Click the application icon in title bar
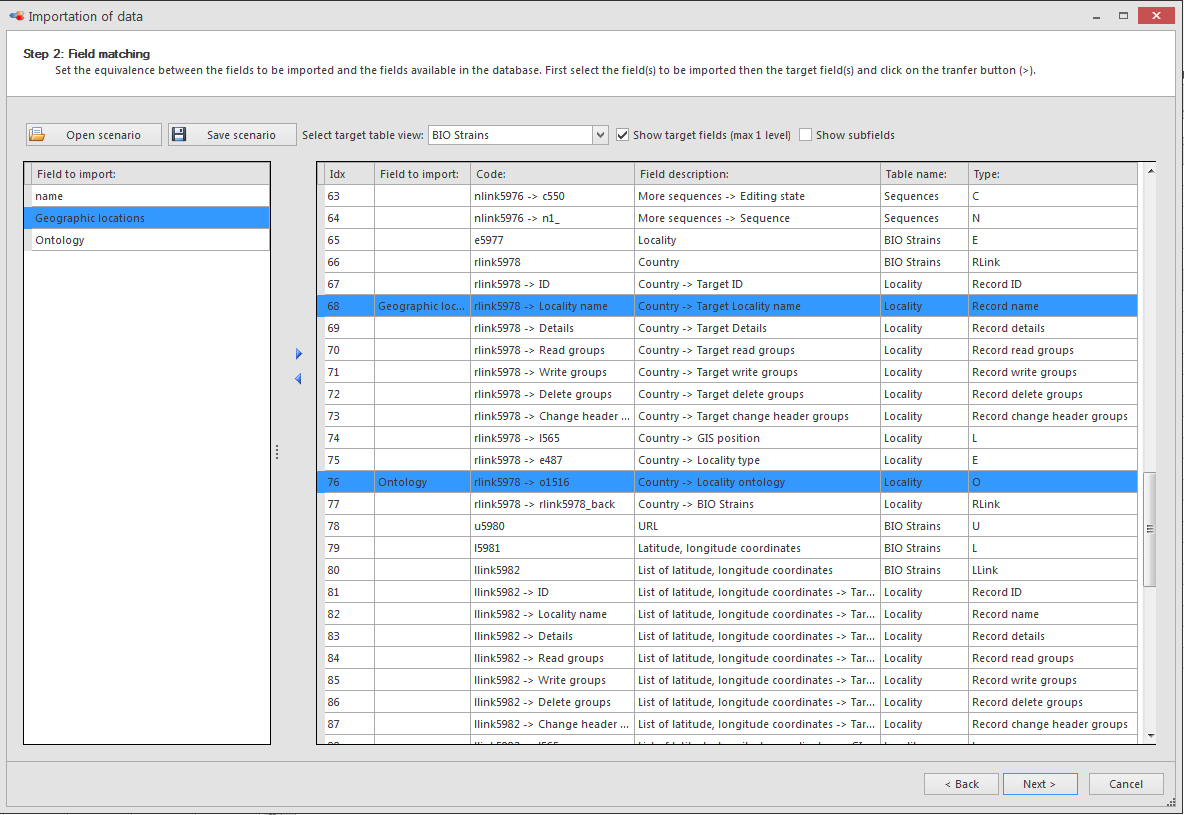This screenshot has height=815, width=1184. pos(16,16)
